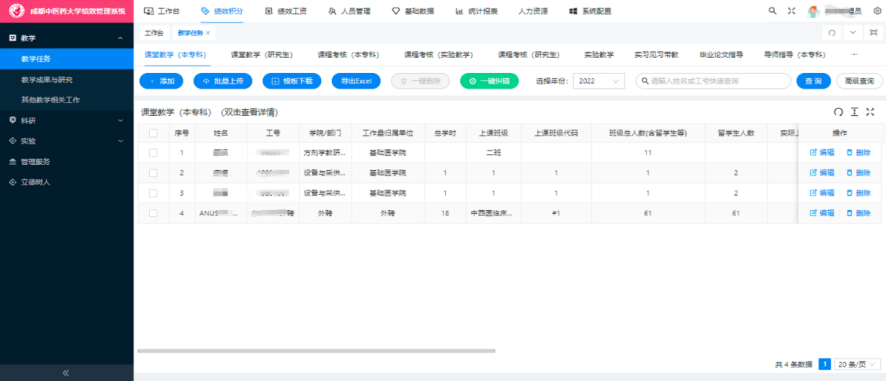
Task: Open the settings gear icon at top right
Action: (877, 11)
